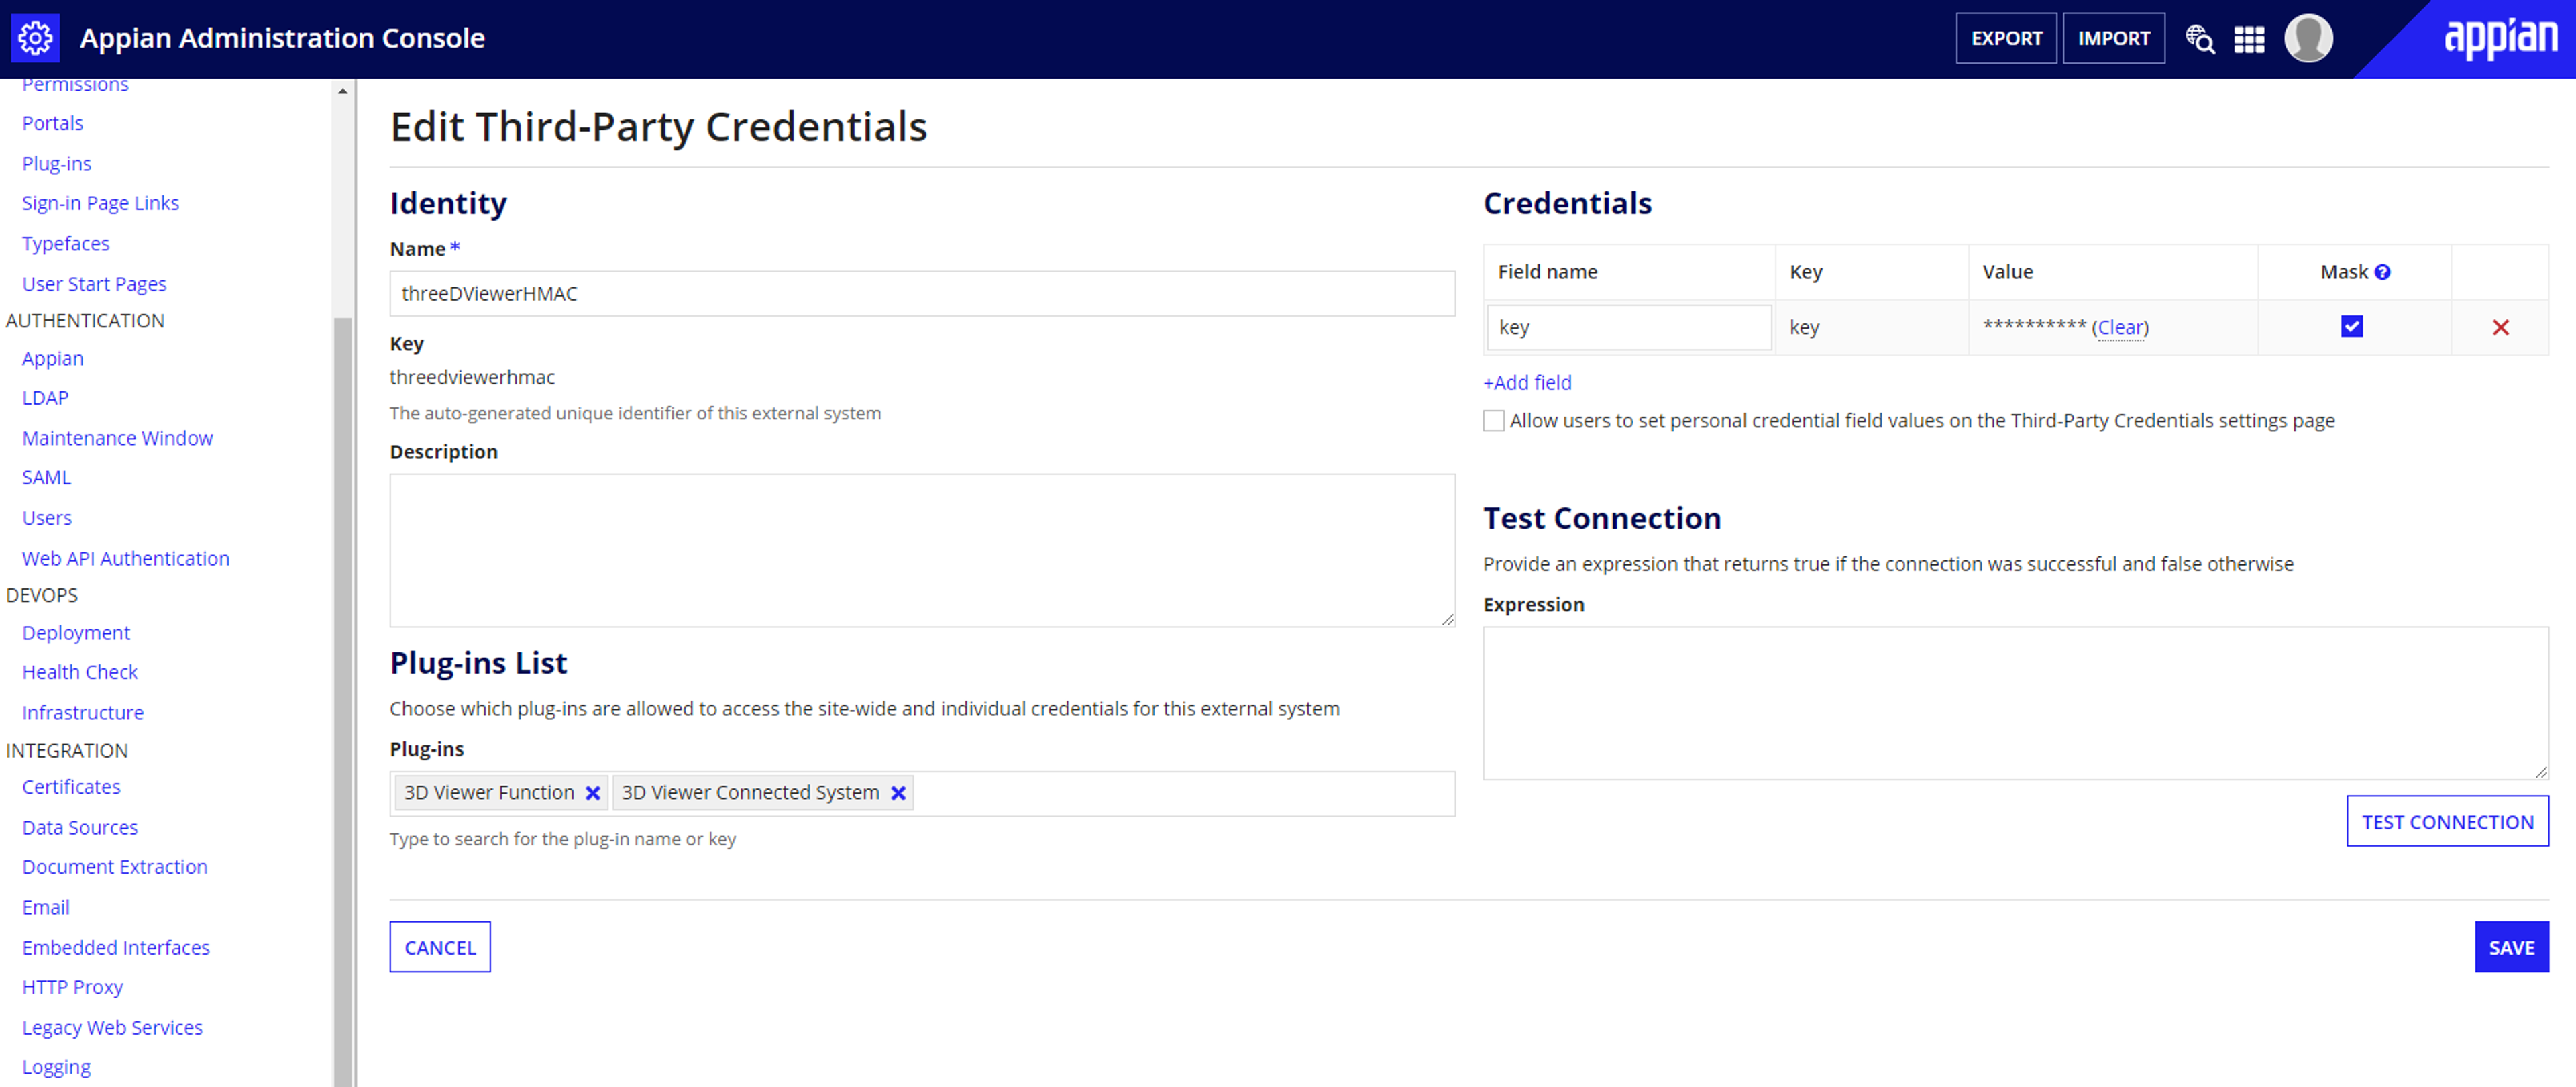
Task: Click the Test Connection section heading
Action: [1602, 518]
